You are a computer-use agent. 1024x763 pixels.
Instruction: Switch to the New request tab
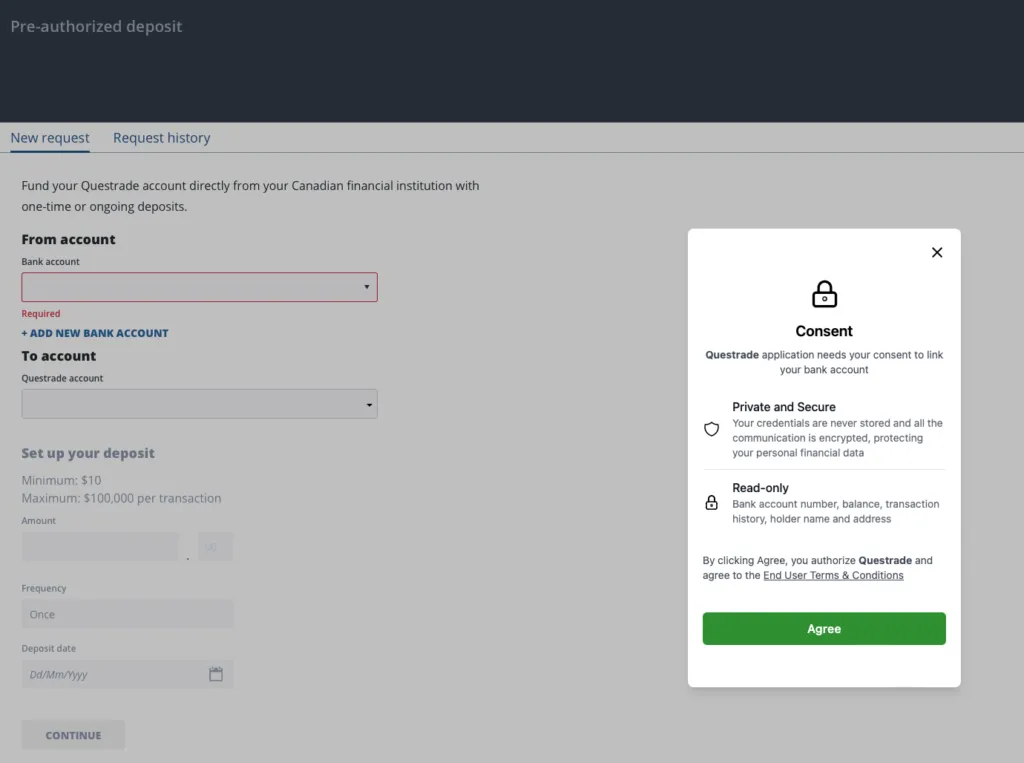tap(50, 138)
